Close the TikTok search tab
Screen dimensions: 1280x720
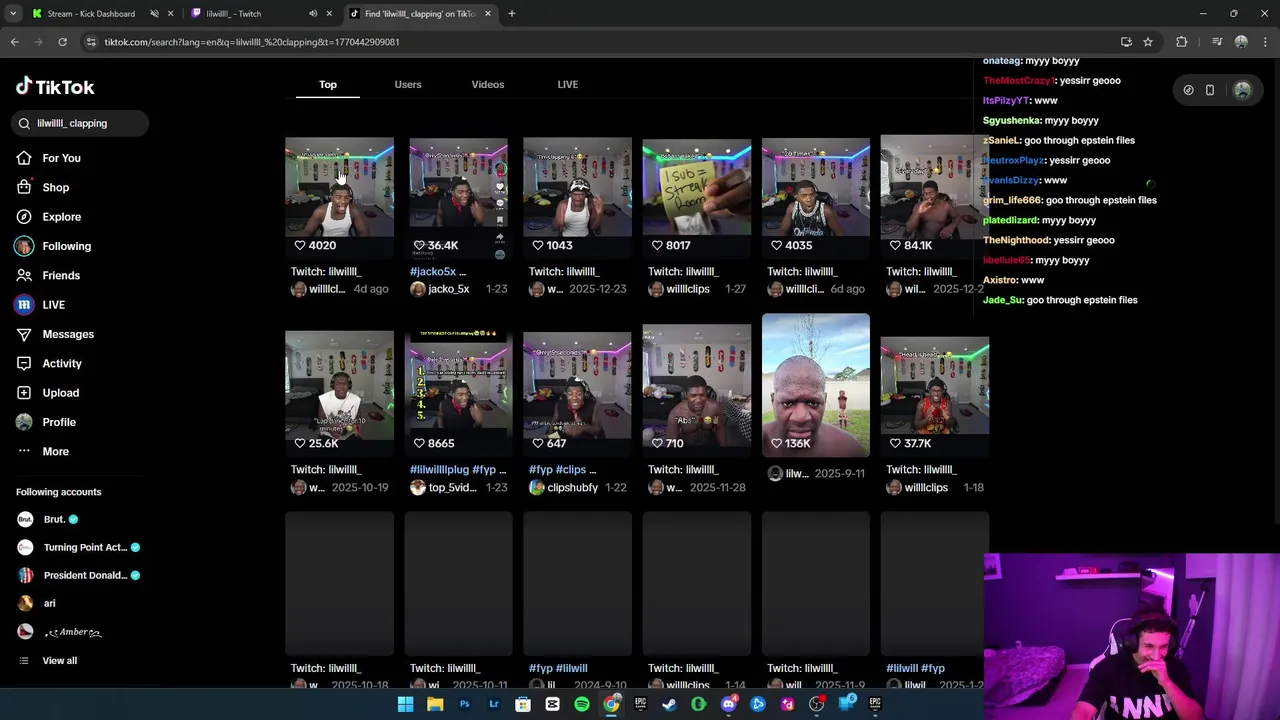[488, 14]
